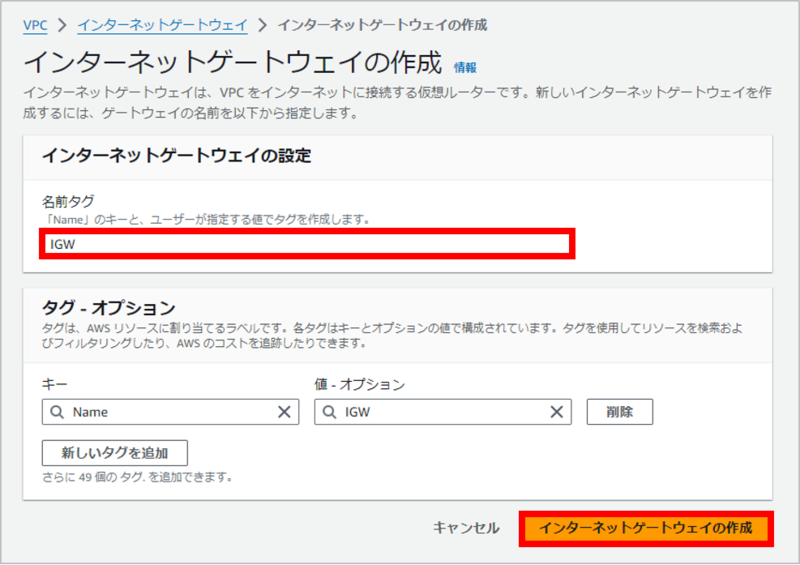Submit with orange インターネットゲートウェイの作成 button

point(646,528)
